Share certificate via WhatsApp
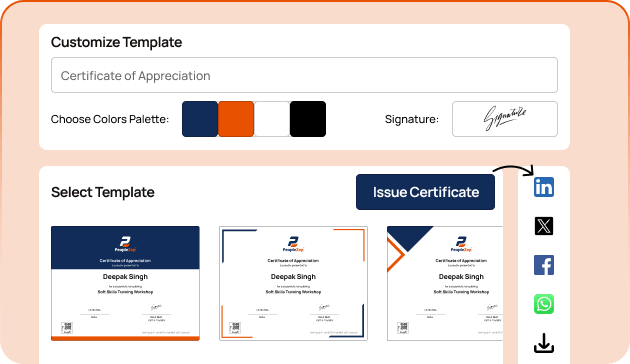The height and width of the screenshot is (364, 630). tap(544, 304)
